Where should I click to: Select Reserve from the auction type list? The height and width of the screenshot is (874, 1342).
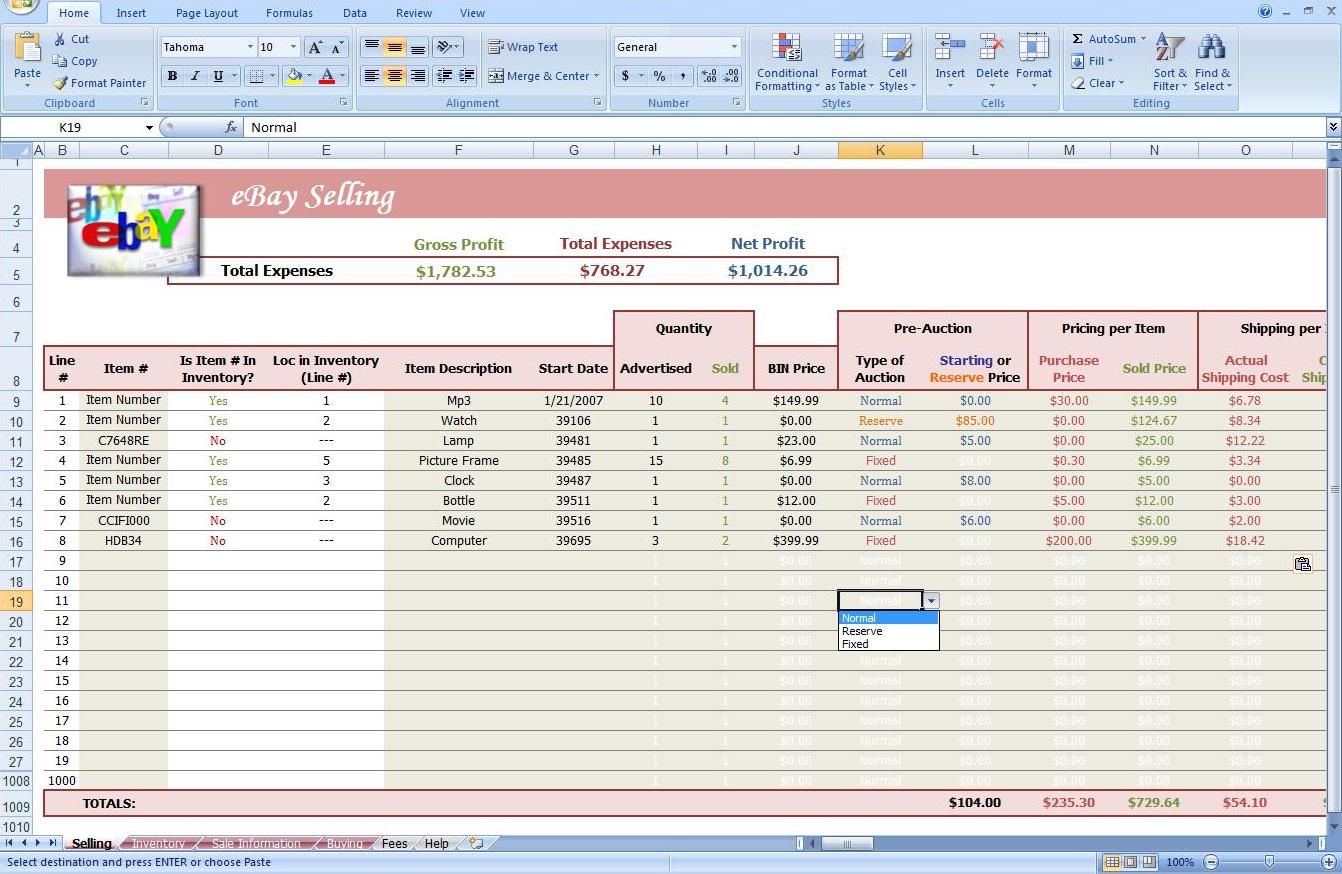tap(862, 631)
